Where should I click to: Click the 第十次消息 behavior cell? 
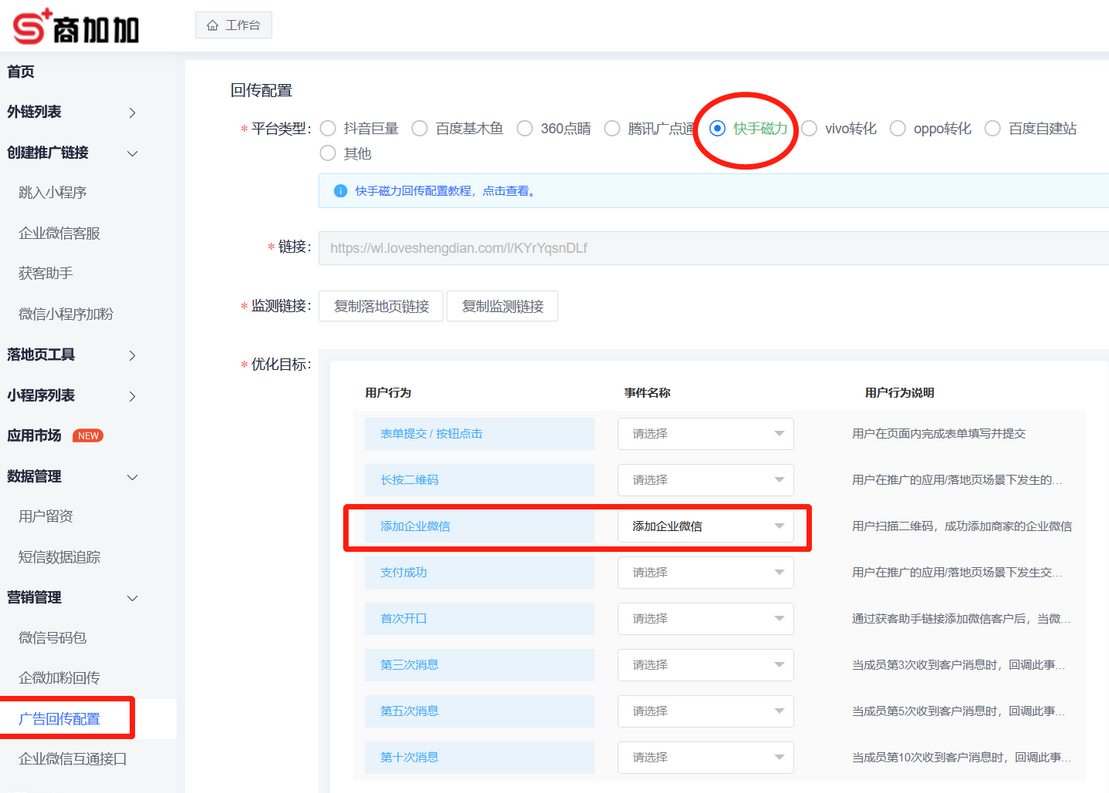pos(480,757)
